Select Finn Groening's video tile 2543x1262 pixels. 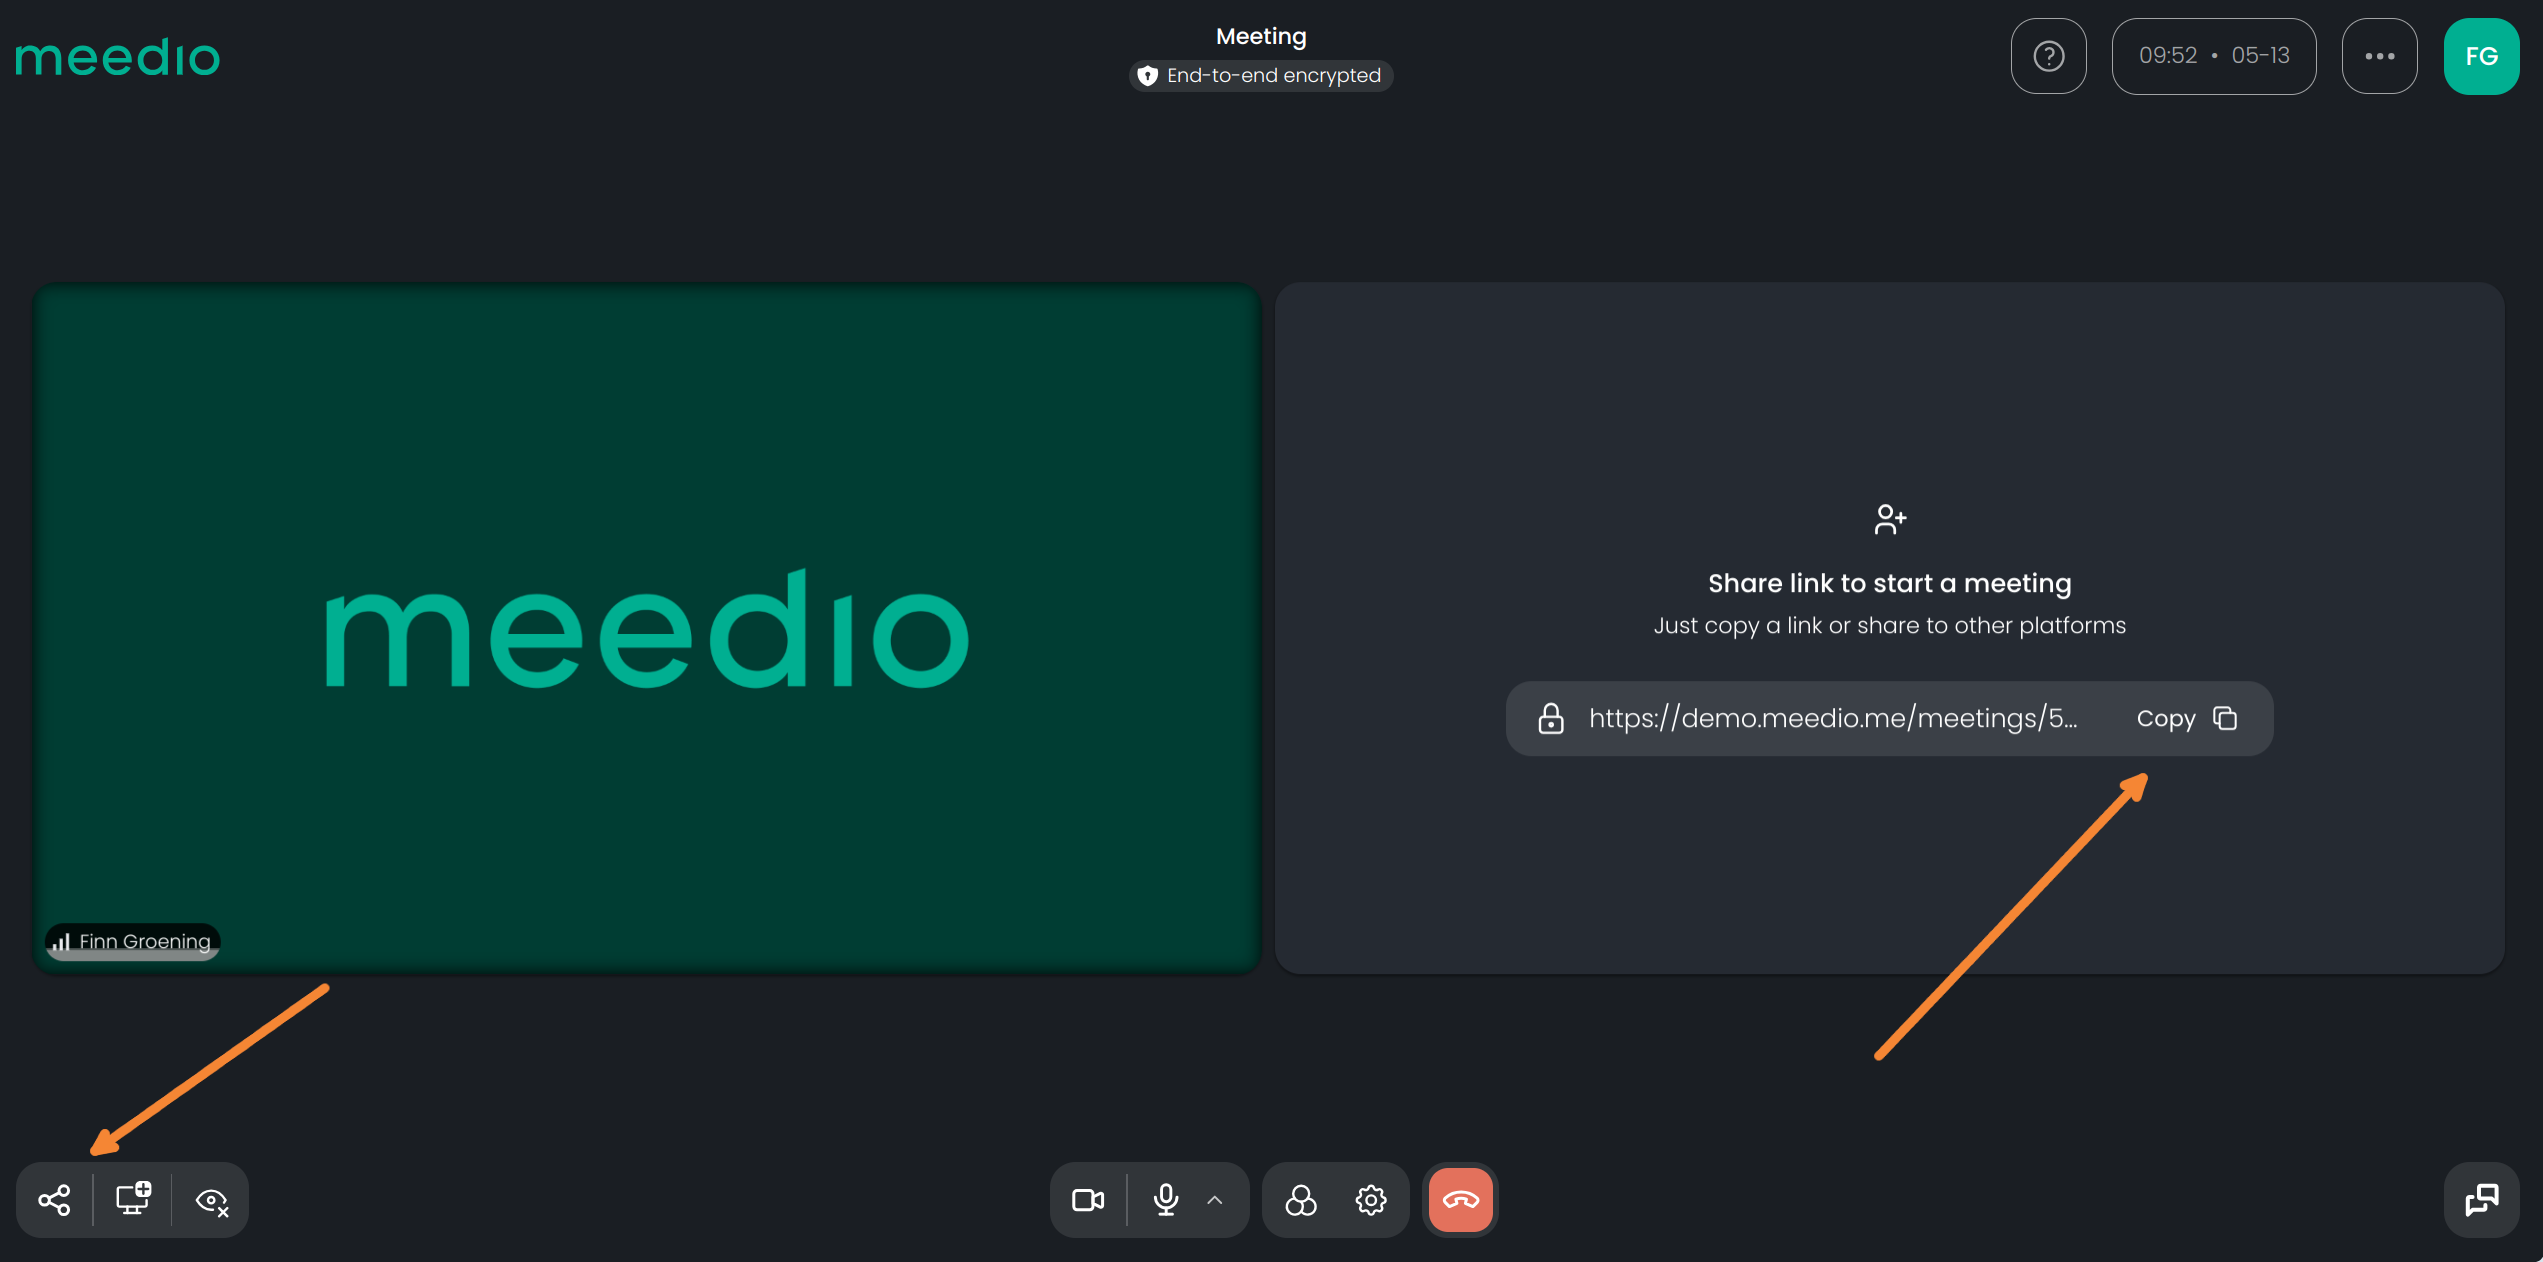[647, 628]
